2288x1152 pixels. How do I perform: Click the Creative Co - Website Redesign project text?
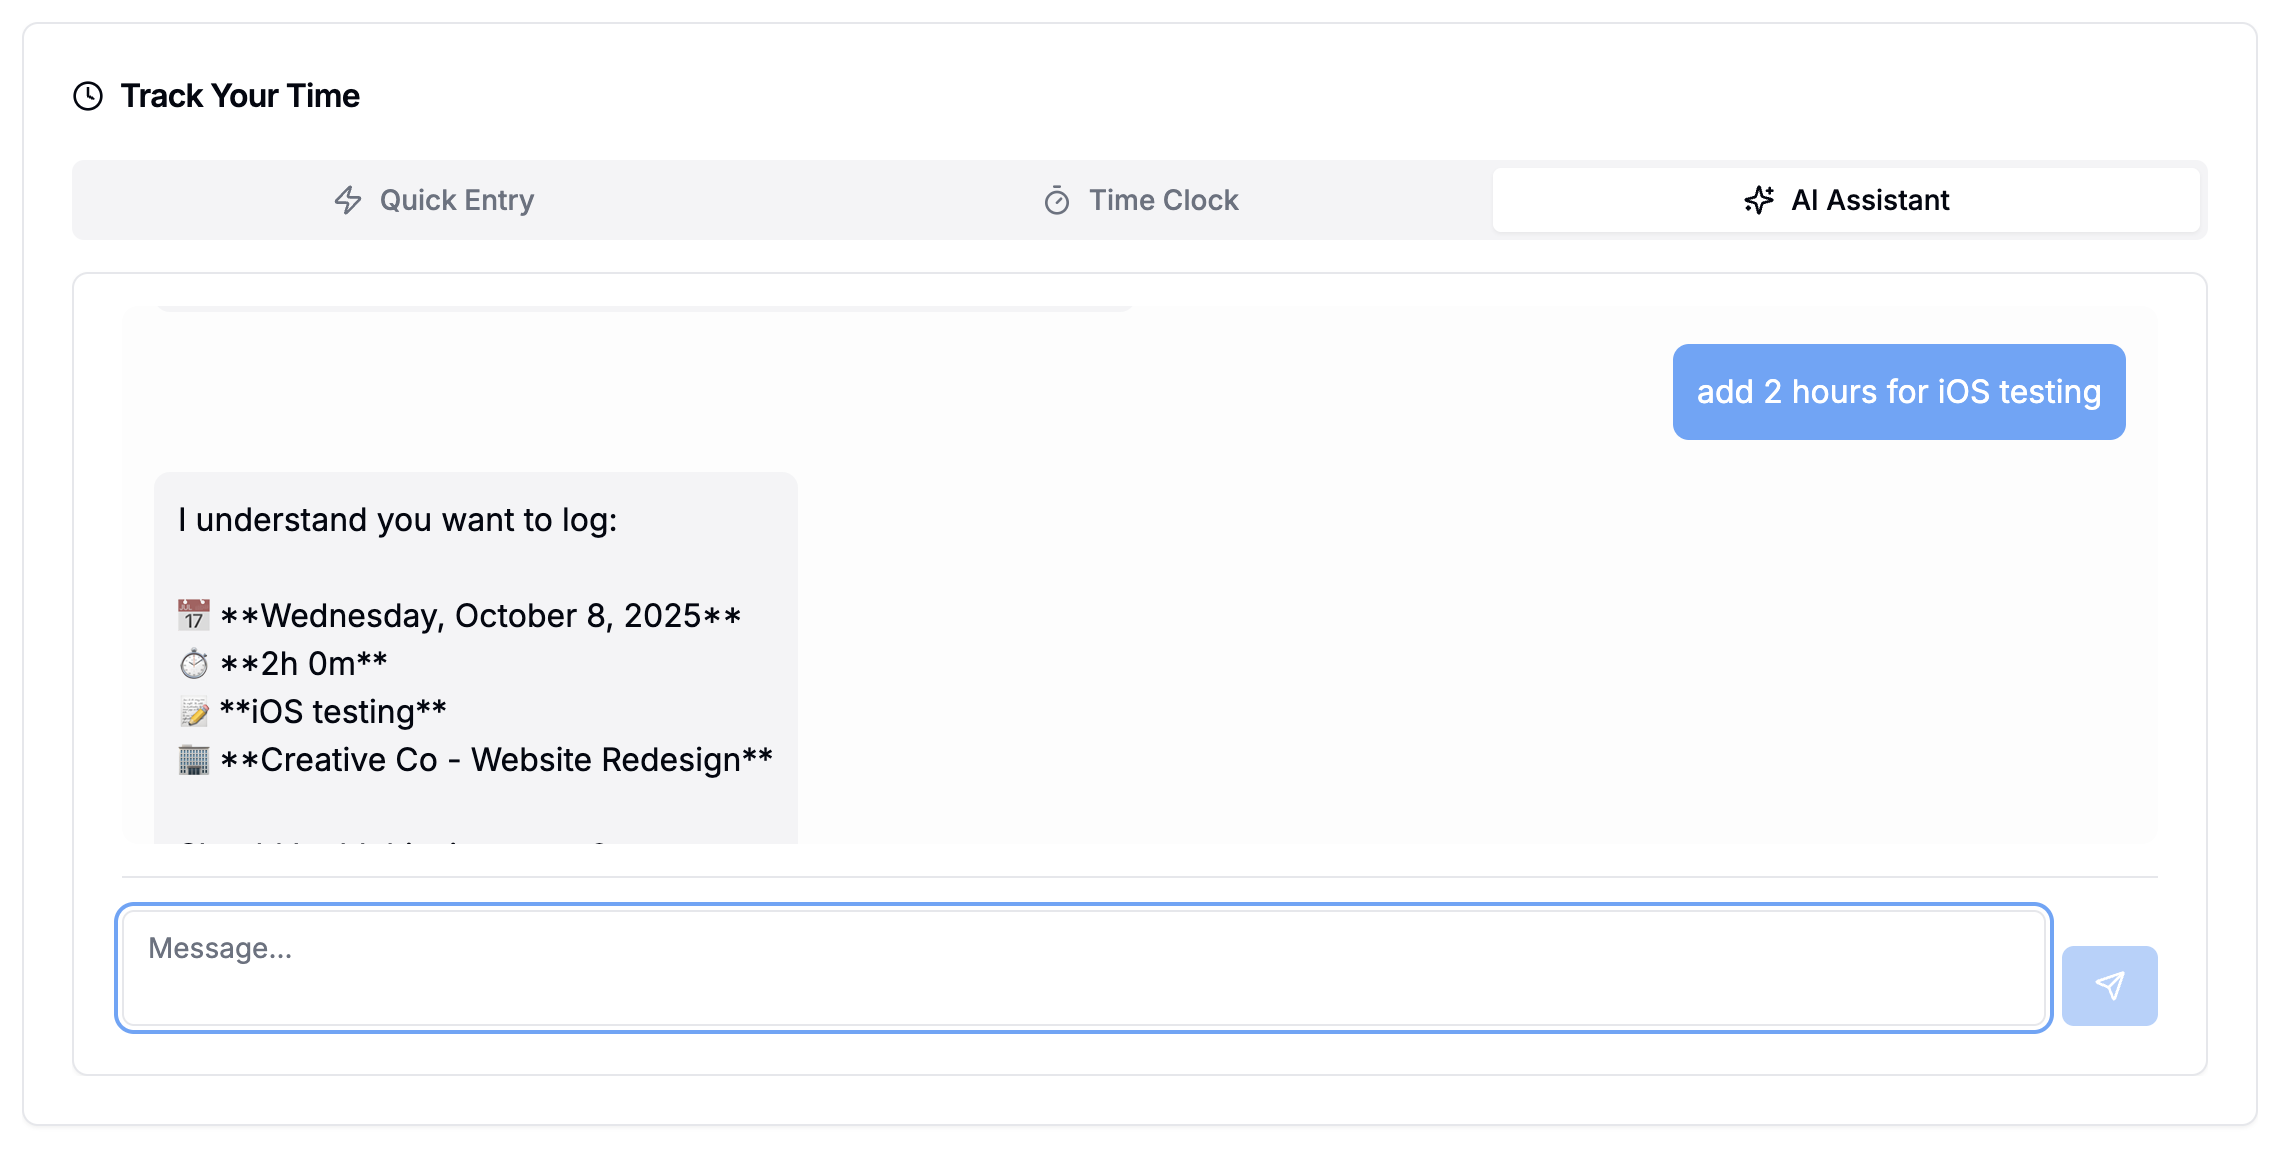click(497, 759)
